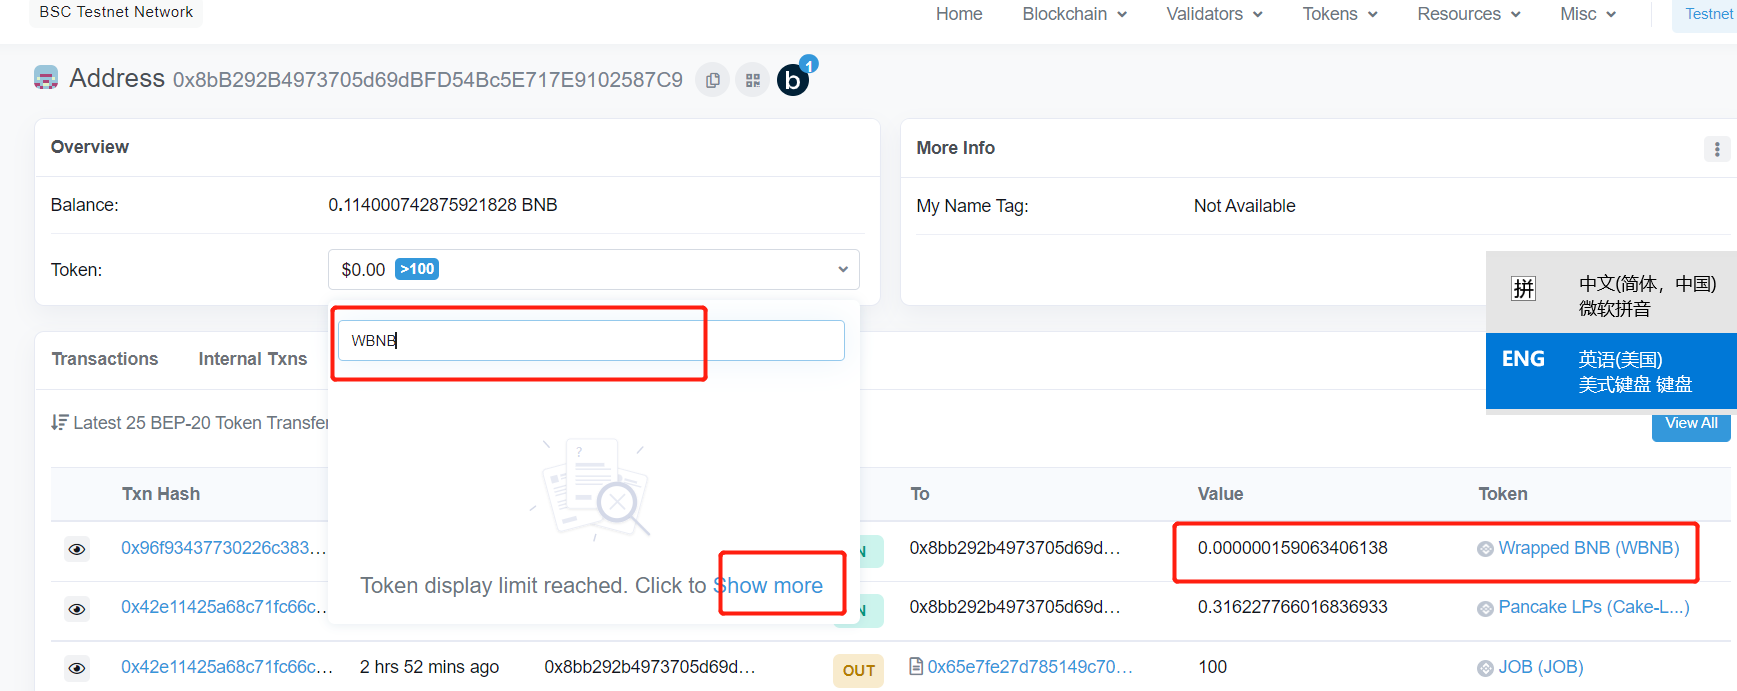Open the More Info three-dot menu
Screen dimensions: 1737x691
(x=1717, y=149)
